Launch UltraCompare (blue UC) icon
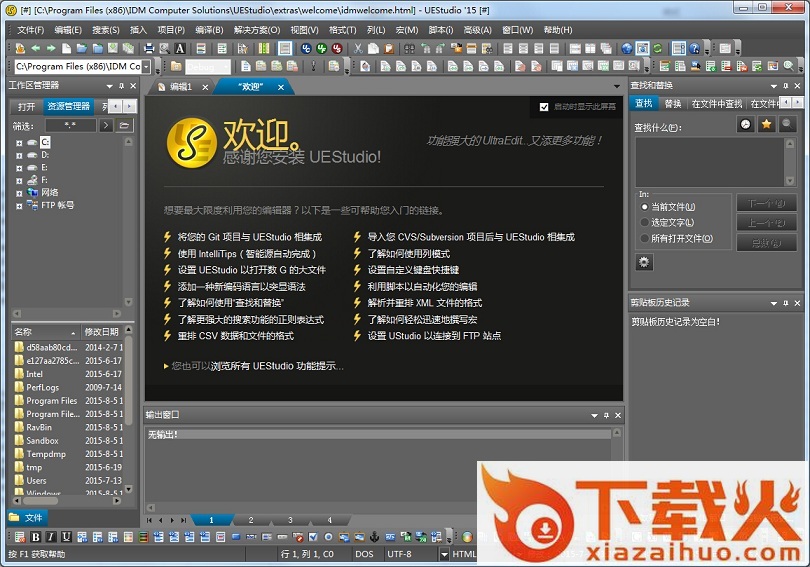 [306, 49]
